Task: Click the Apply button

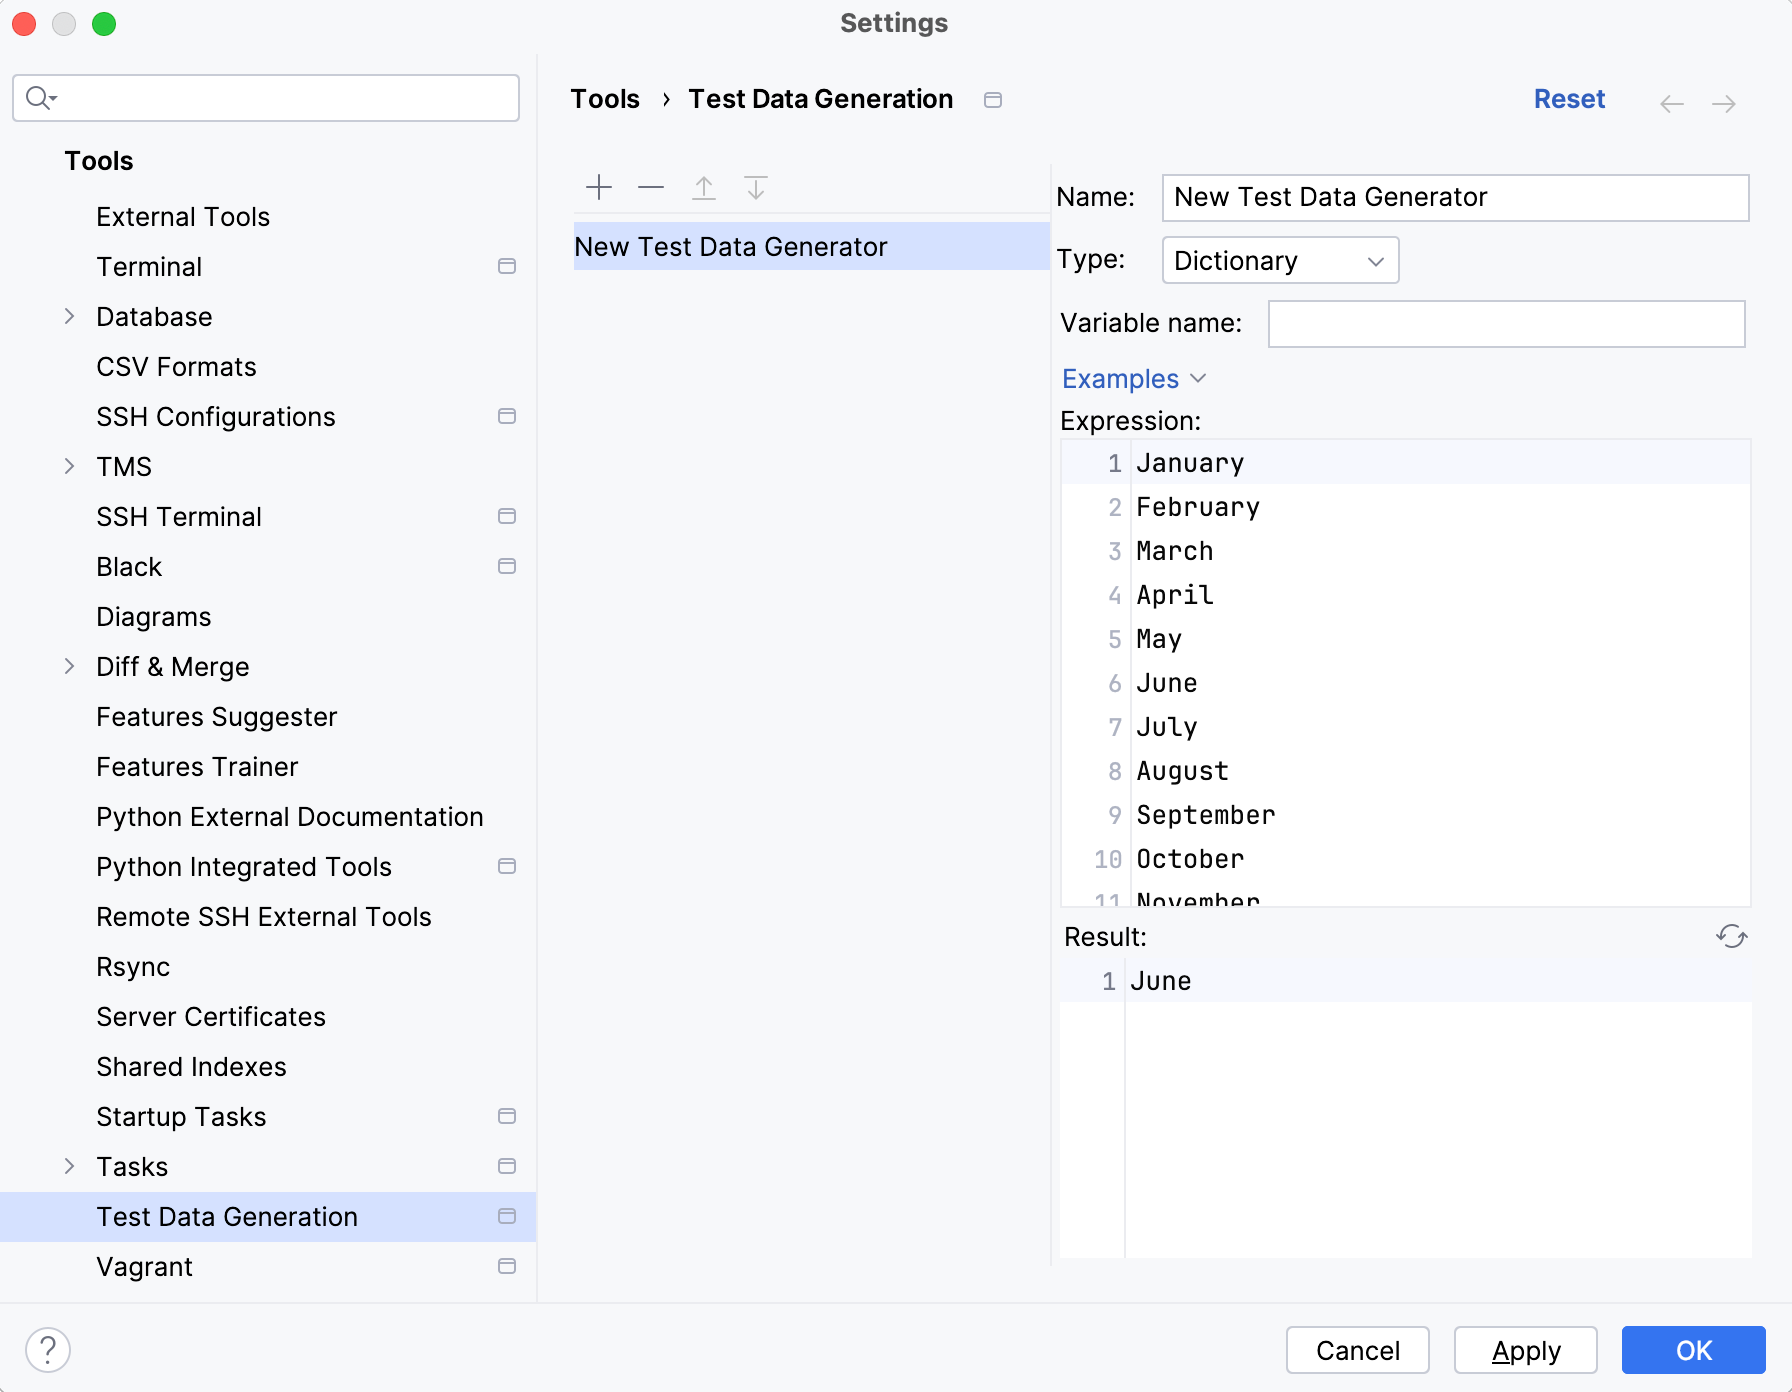Action: point(1524,1350)
